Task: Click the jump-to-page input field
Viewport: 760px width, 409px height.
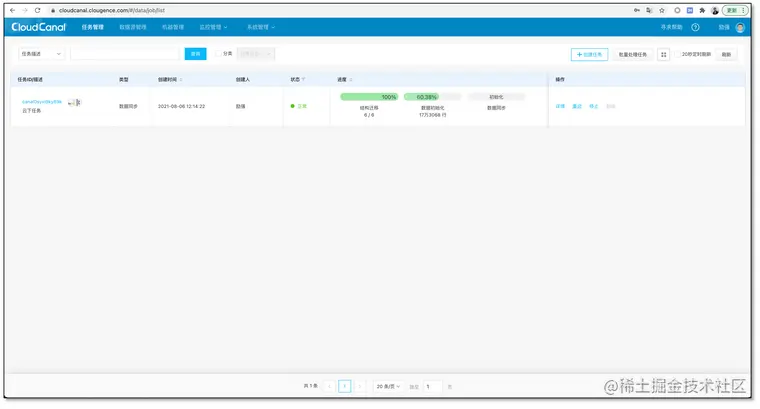Action: (x=432, y=387)
